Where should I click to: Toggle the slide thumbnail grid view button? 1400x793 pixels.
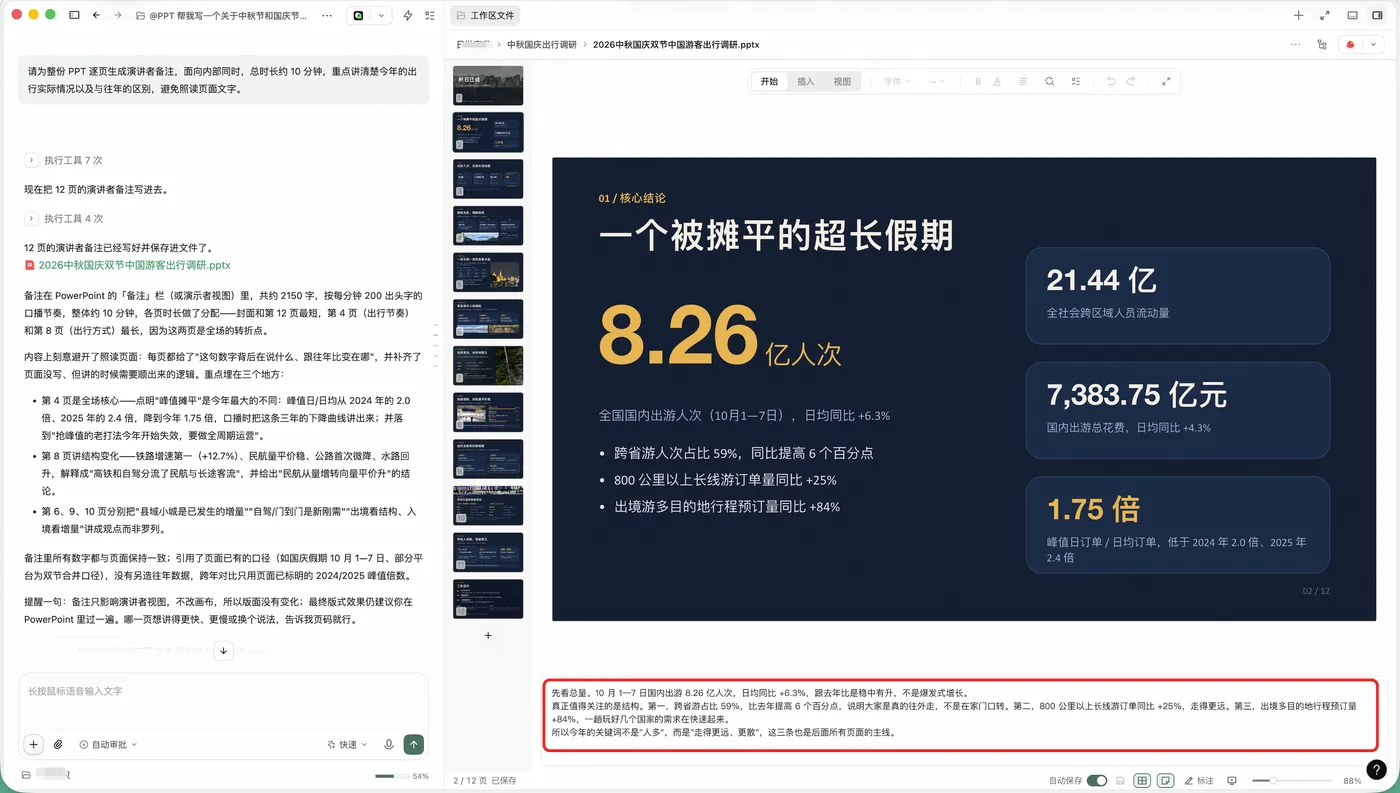click(1142, 780)
